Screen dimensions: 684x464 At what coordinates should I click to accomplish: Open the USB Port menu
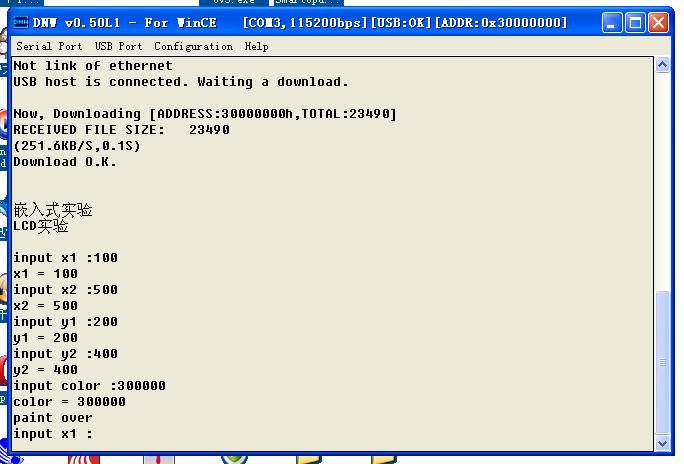point(119,46)
